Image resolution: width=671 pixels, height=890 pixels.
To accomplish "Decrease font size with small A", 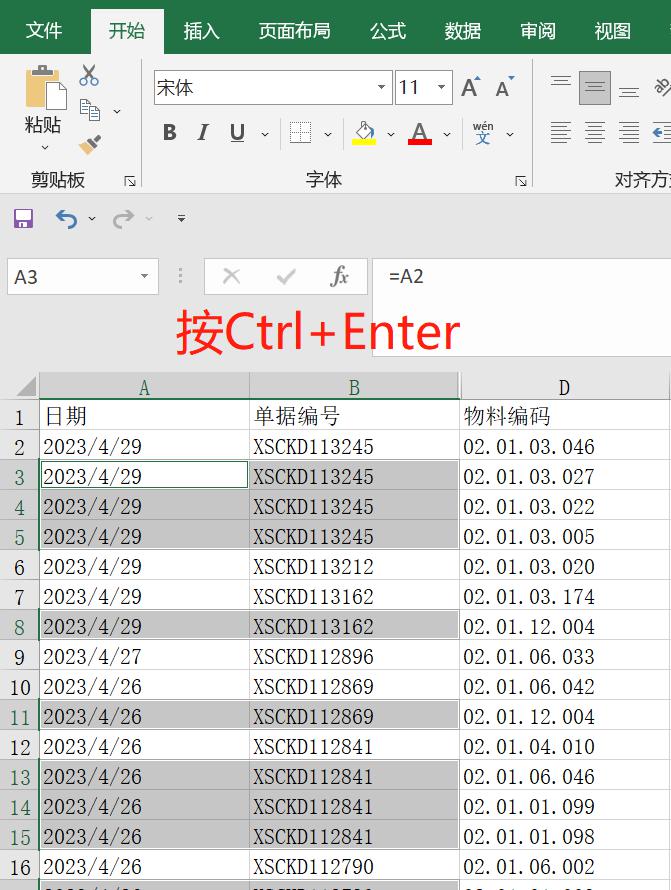I will click(x=504, y=87).
